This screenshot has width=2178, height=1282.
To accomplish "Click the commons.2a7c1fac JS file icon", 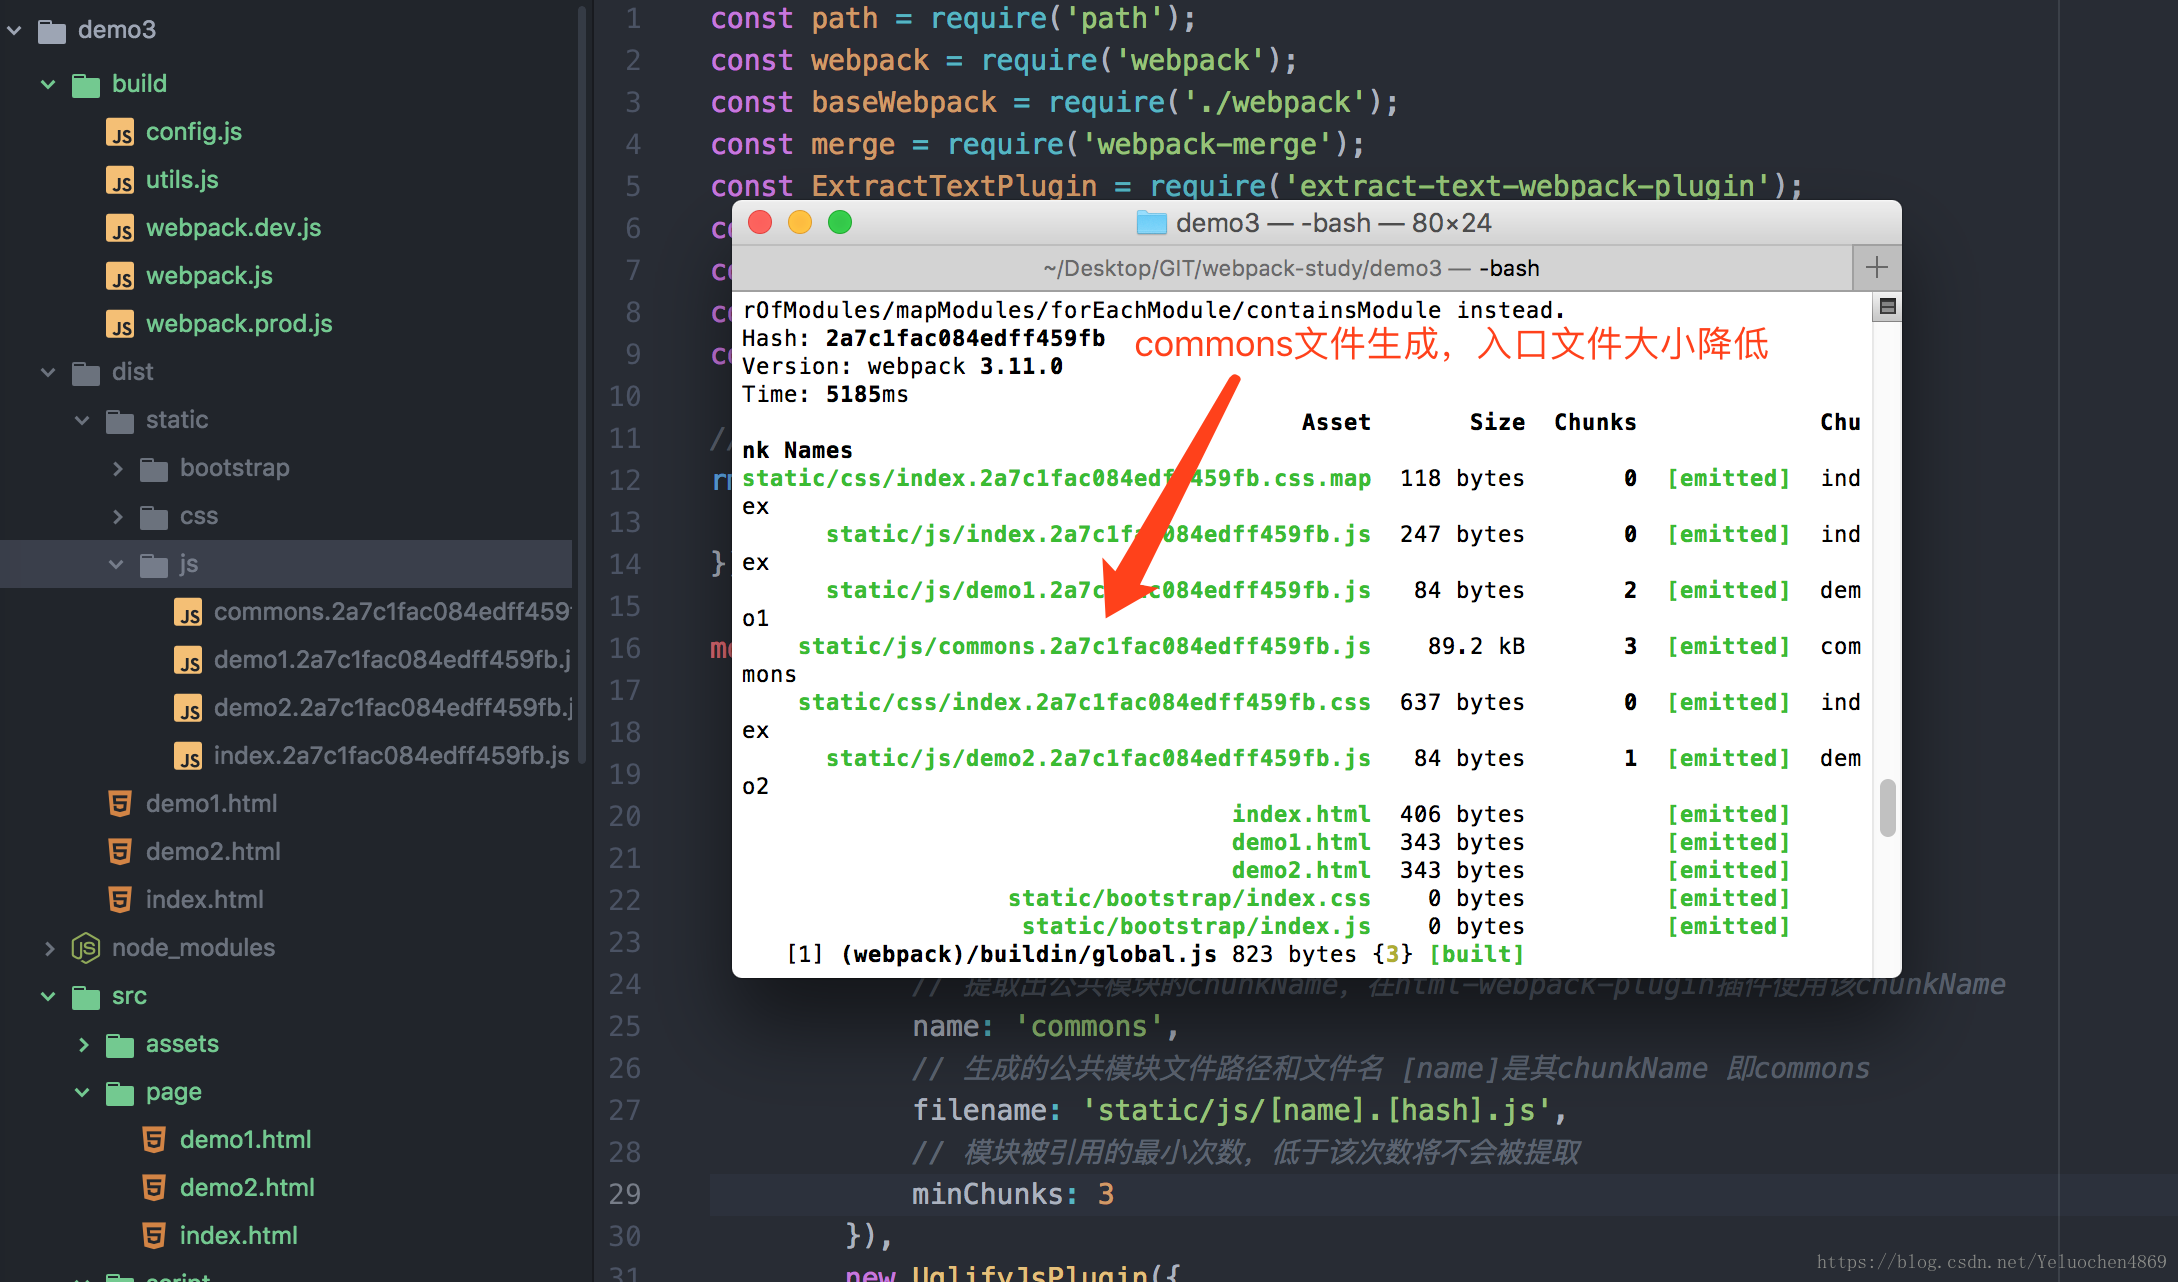I will click(x=188, y=612).
